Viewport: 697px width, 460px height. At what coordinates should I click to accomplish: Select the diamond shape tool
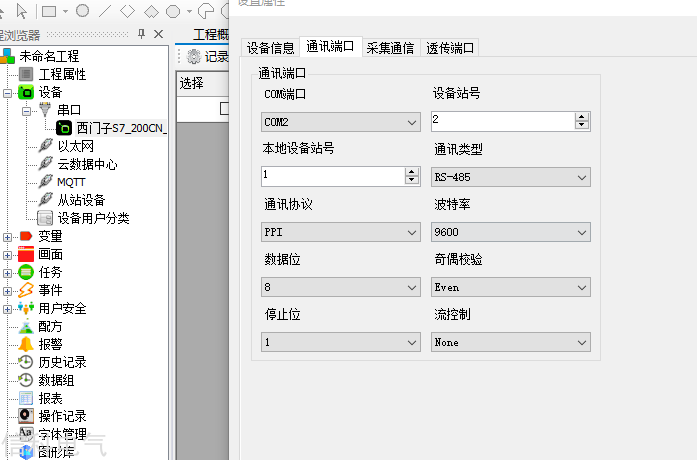(x=128, y=11)
